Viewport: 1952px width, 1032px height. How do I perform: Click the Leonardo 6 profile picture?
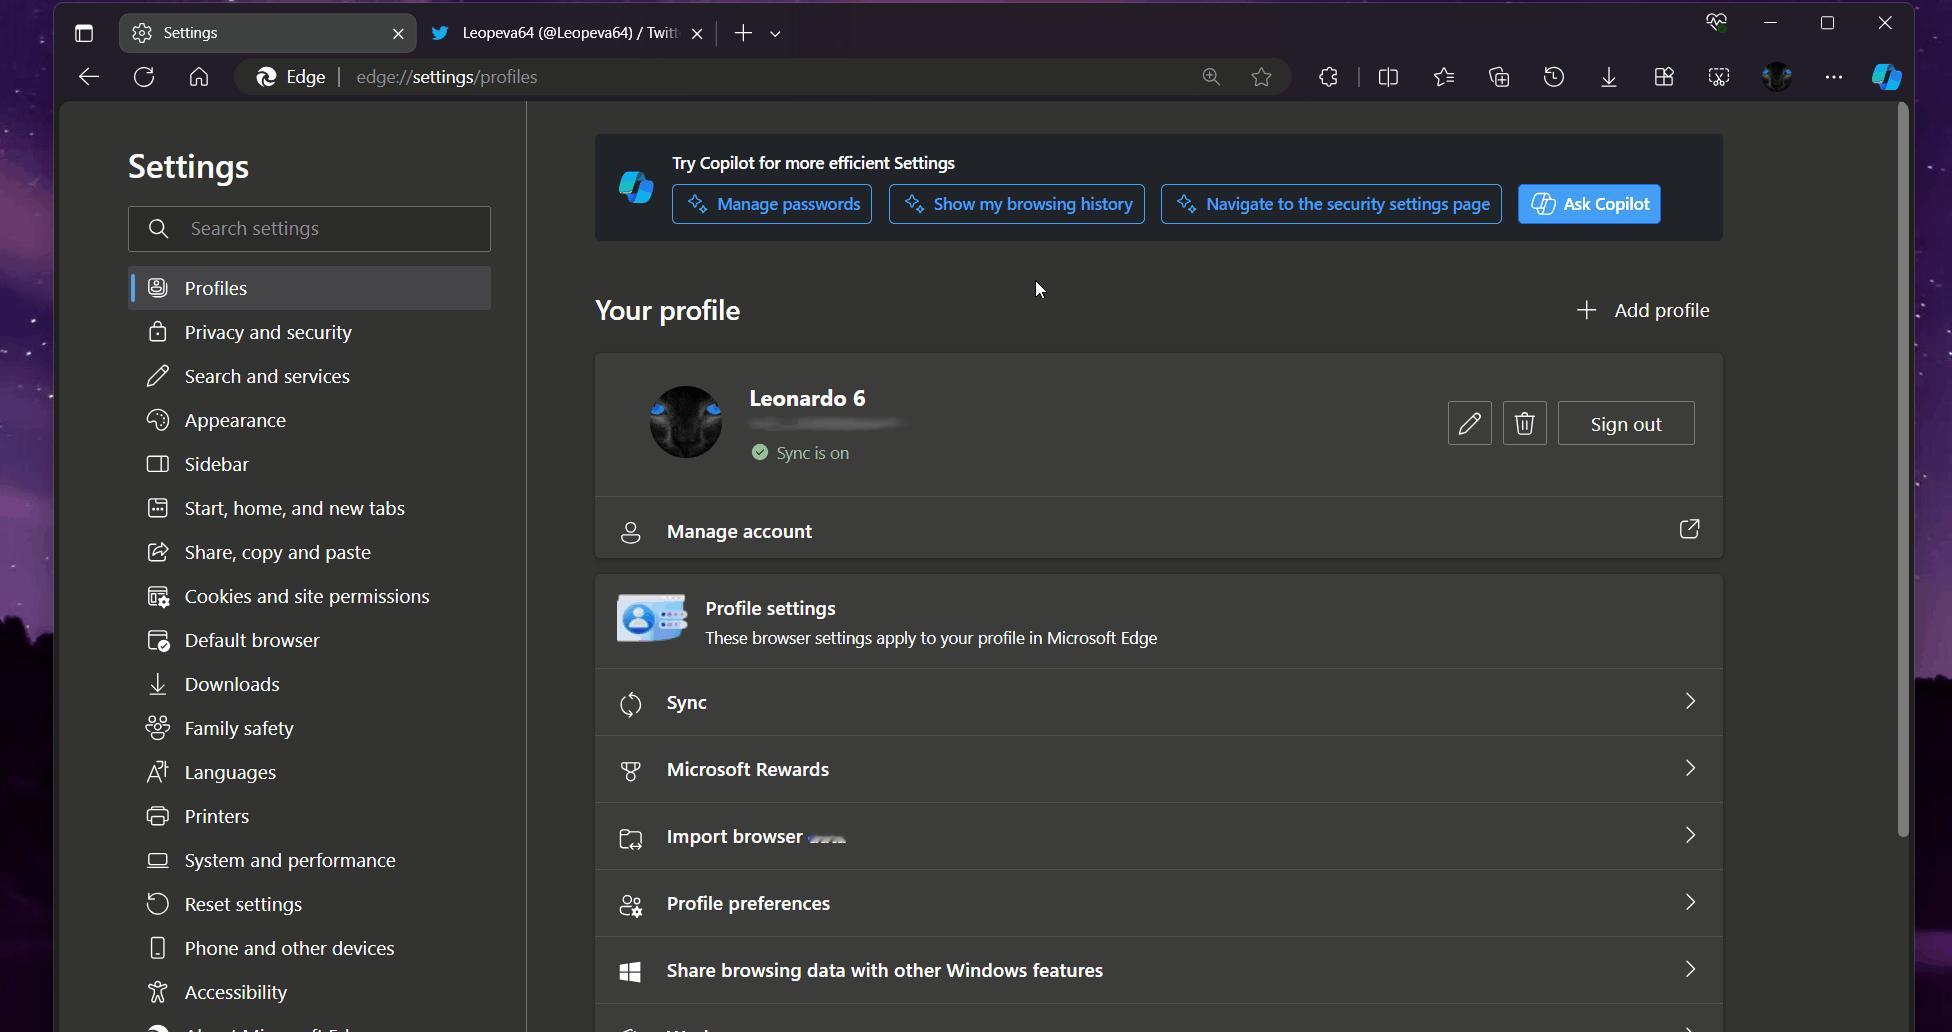pyautogui.click(x=686, y=422)
